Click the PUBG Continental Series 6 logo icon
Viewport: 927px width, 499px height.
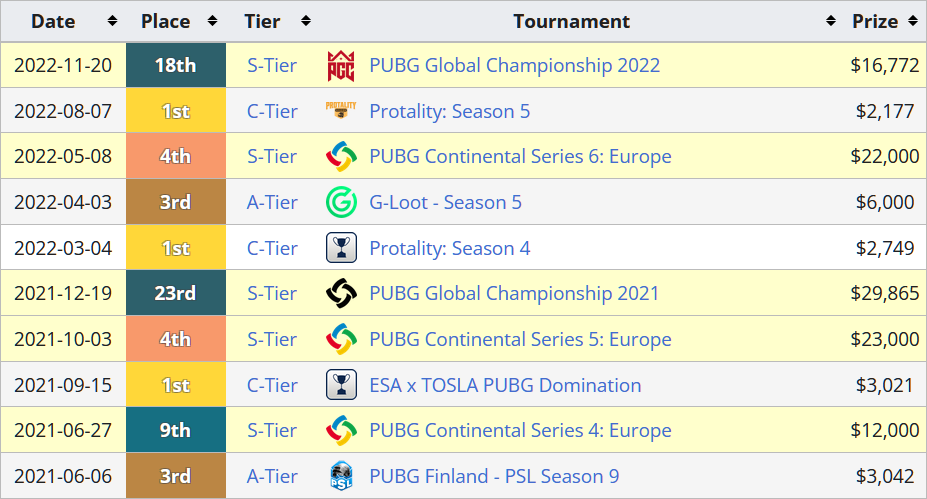[x=341, y=157]
